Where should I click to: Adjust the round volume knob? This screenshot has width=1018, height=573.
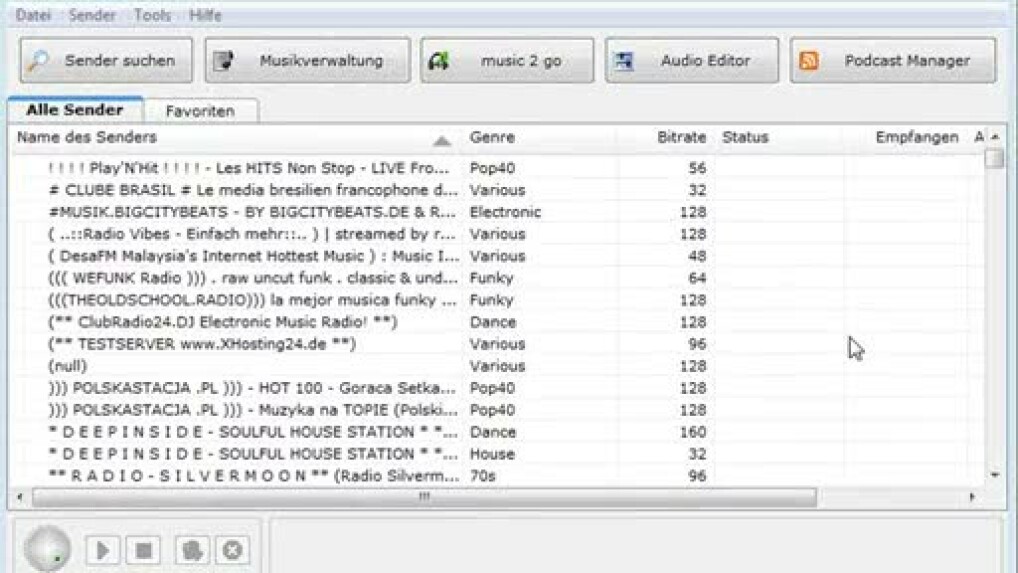[x=45, y=549]
